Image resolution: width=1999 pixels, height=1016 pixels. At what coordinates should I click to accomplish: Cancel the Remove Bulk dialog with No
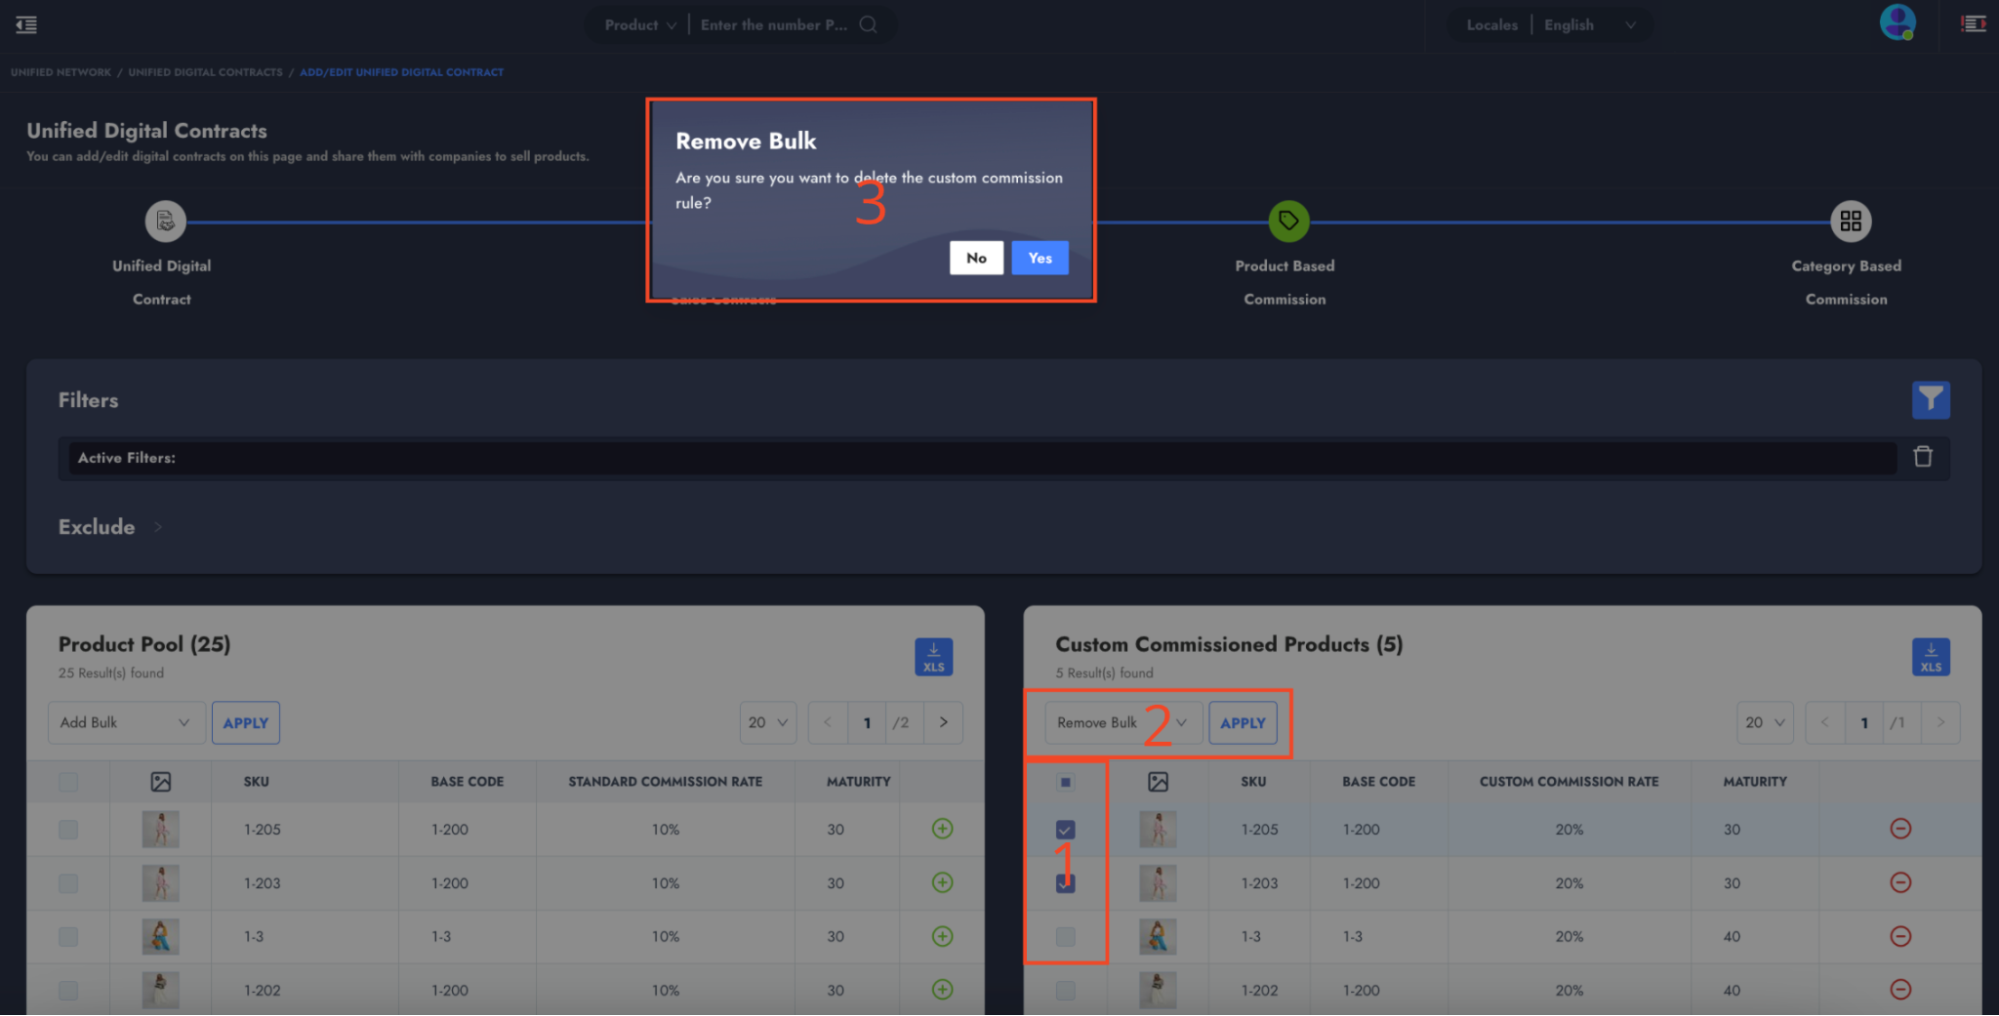(976, 258)
